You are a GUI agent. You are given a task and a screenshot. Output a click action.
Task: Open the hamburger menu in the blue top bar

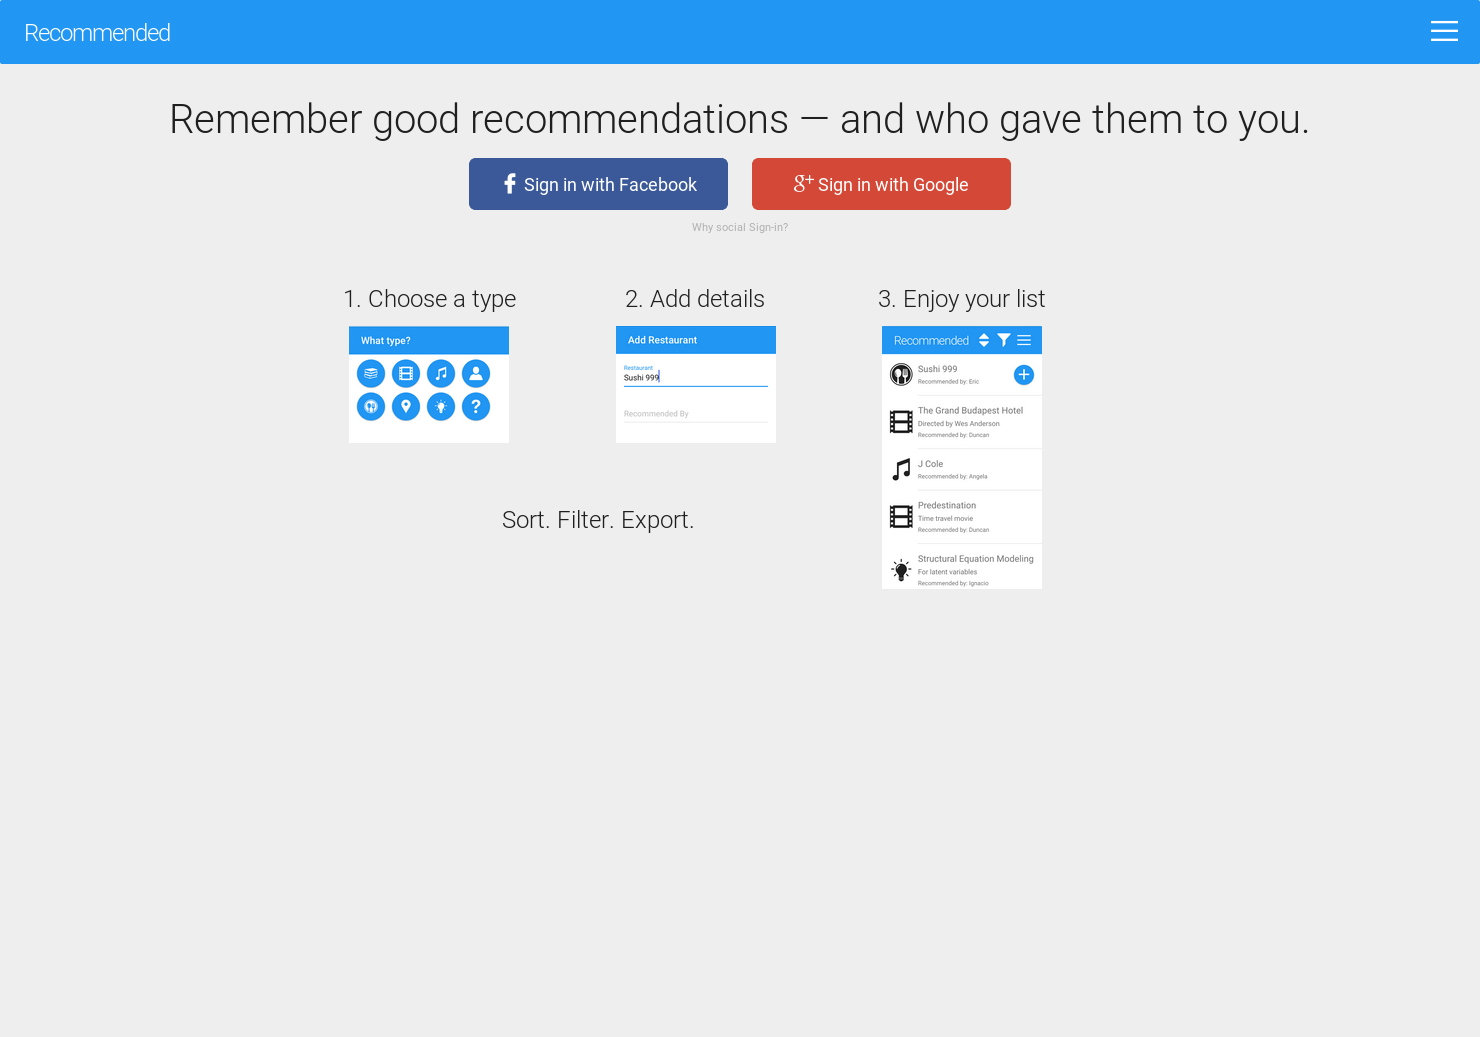point(1444,31)
